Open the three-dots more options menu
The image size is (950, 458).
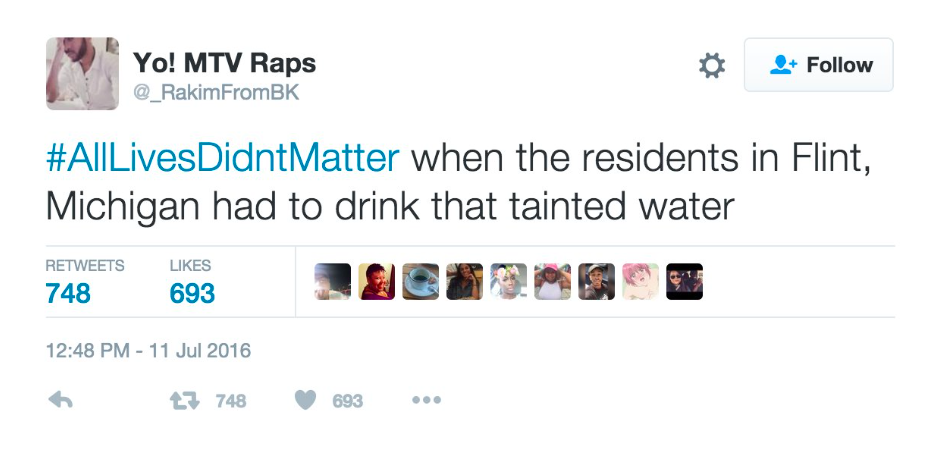tap(427, 400)
